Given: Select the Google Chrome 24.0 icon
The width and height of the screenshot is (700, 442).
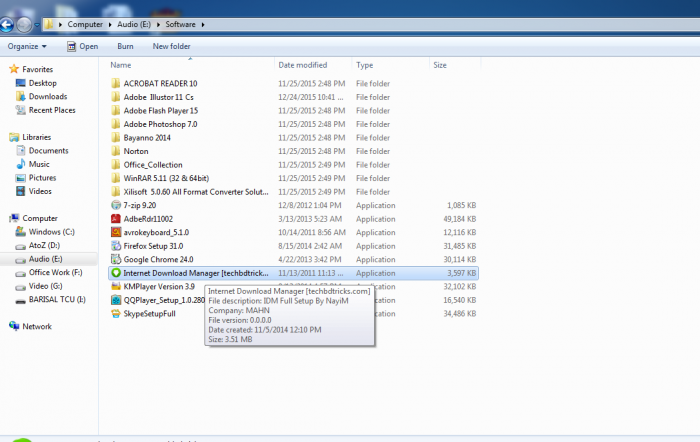Looking at the screenshot, I should (116, 259).
